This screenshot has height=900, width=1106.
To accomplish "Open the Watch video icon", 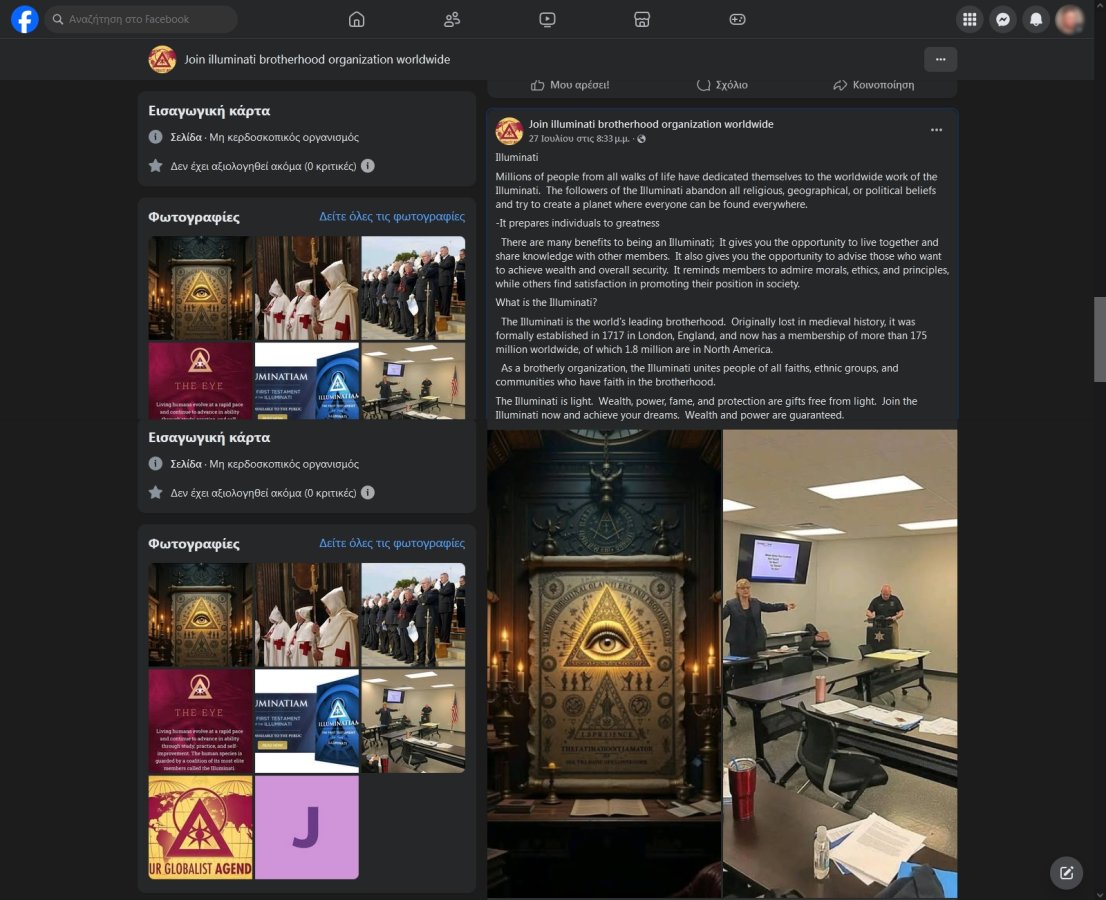I will coord(547,19).
